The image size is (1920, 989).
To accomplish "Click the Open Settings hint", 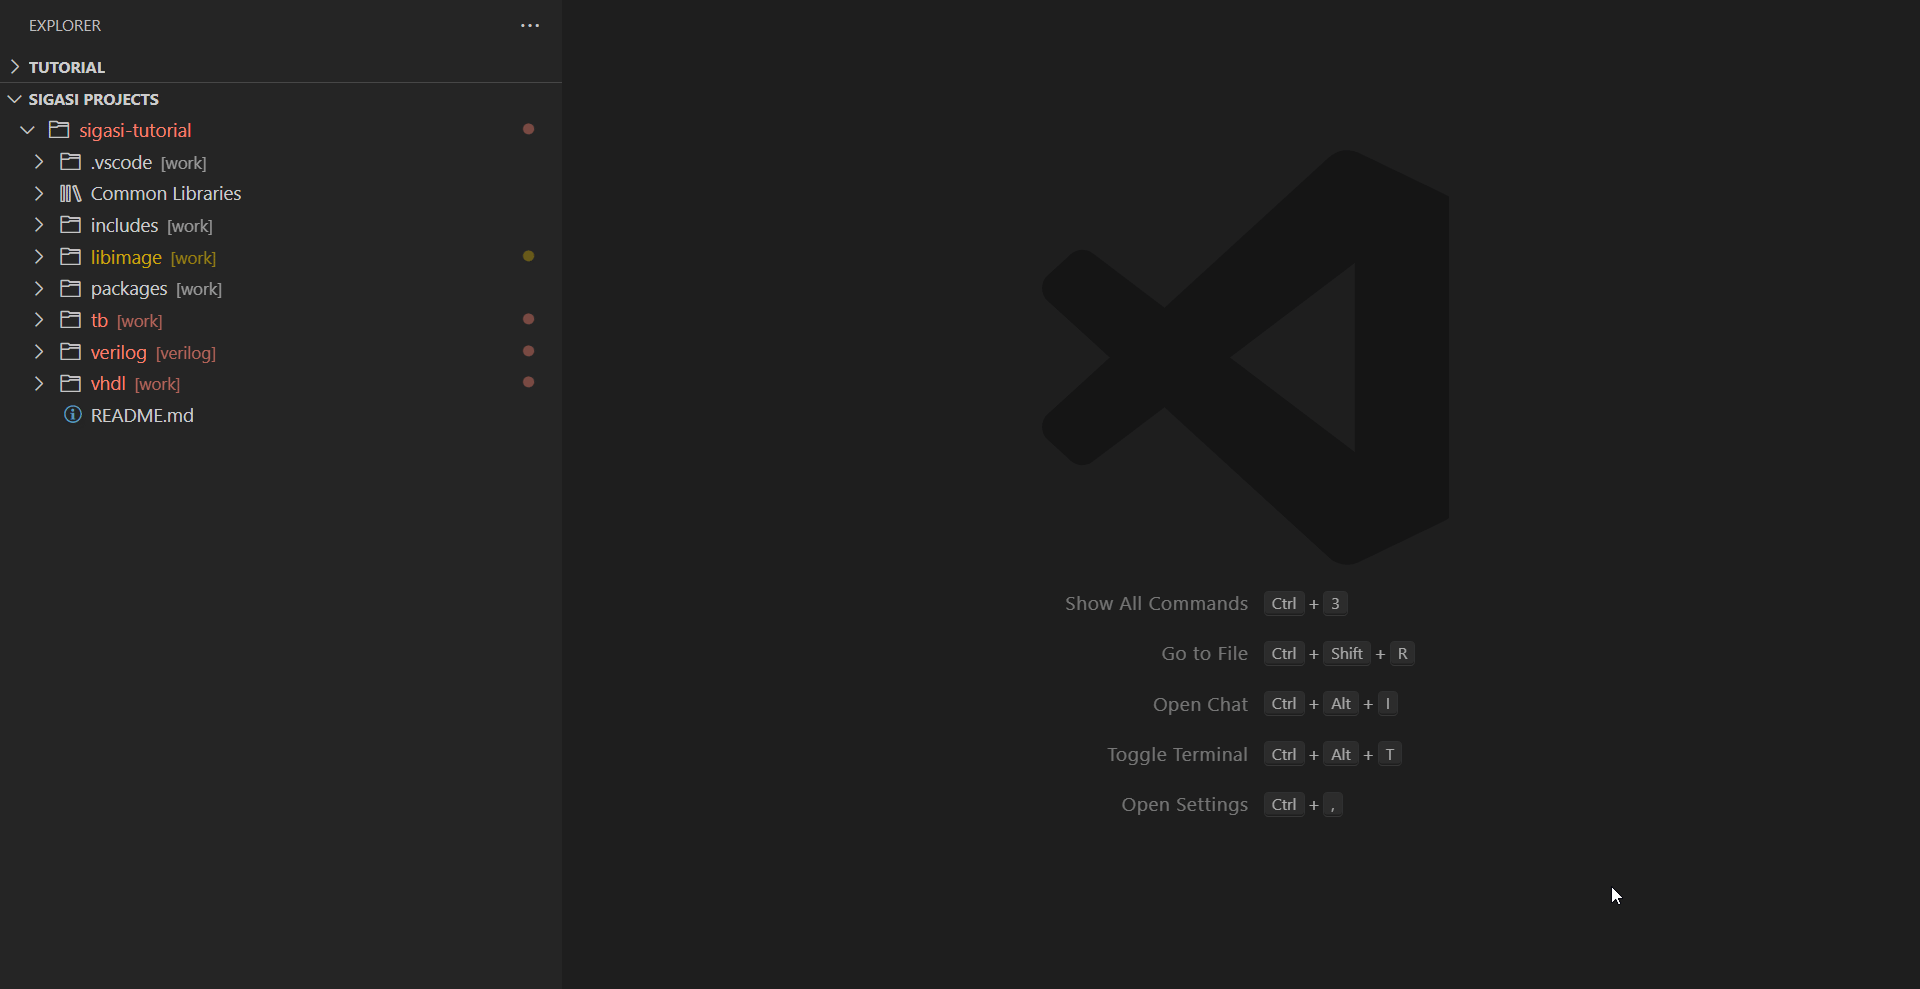I will [x=1184, y=804].
